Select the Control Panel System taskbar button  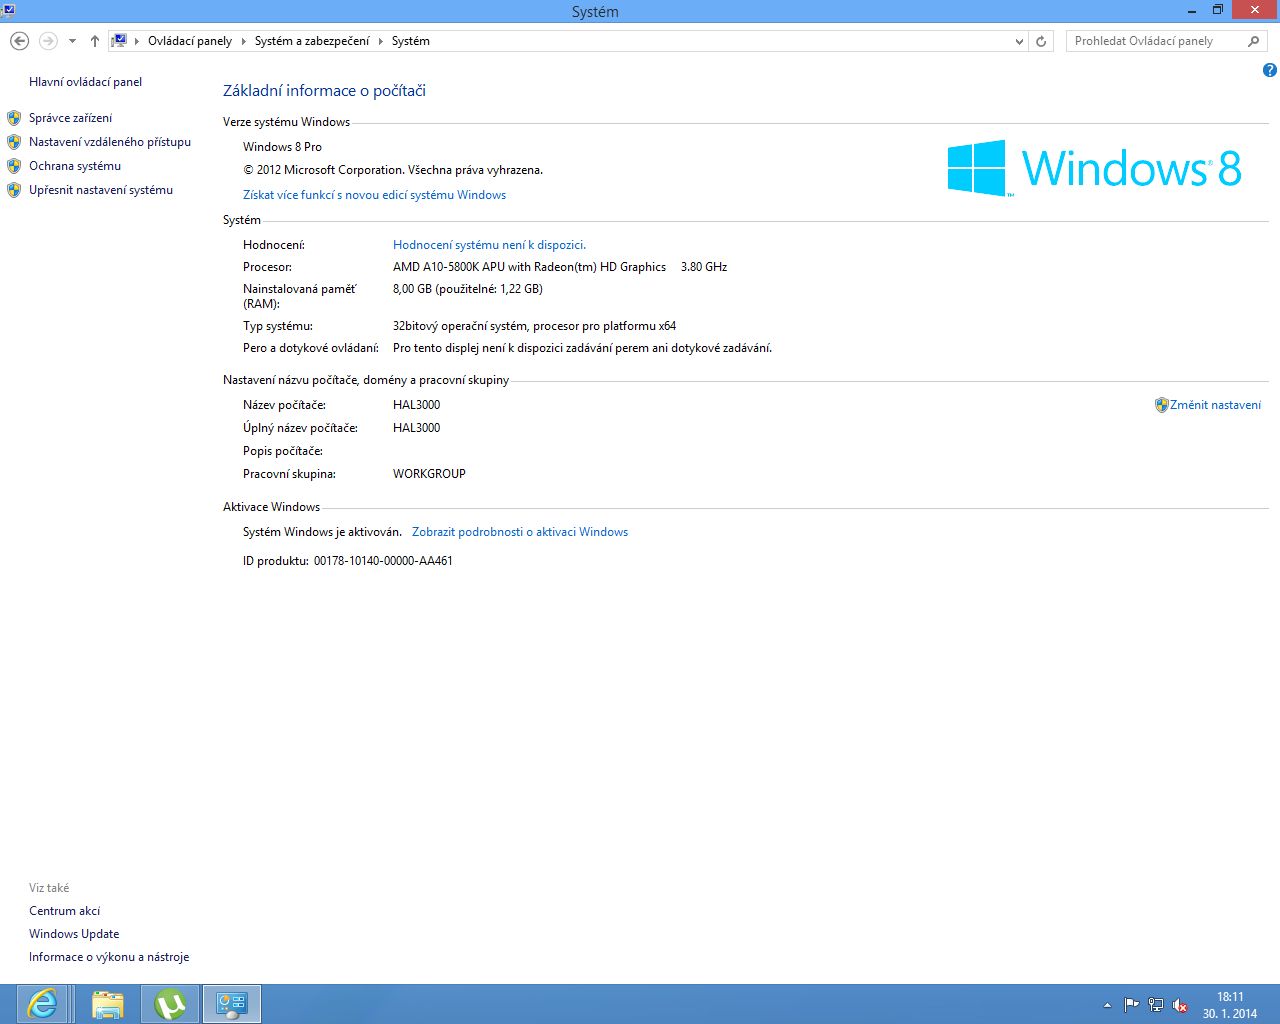point(232,1004)
